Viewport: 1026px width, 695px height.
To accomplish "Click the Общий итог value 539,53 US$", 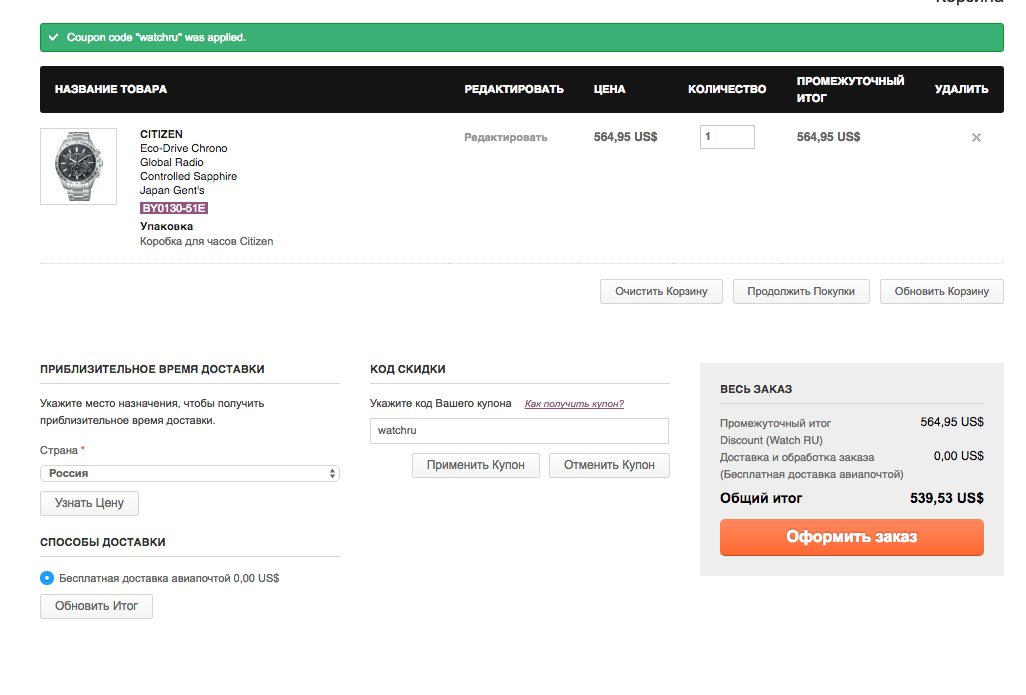I will [946, 498].
